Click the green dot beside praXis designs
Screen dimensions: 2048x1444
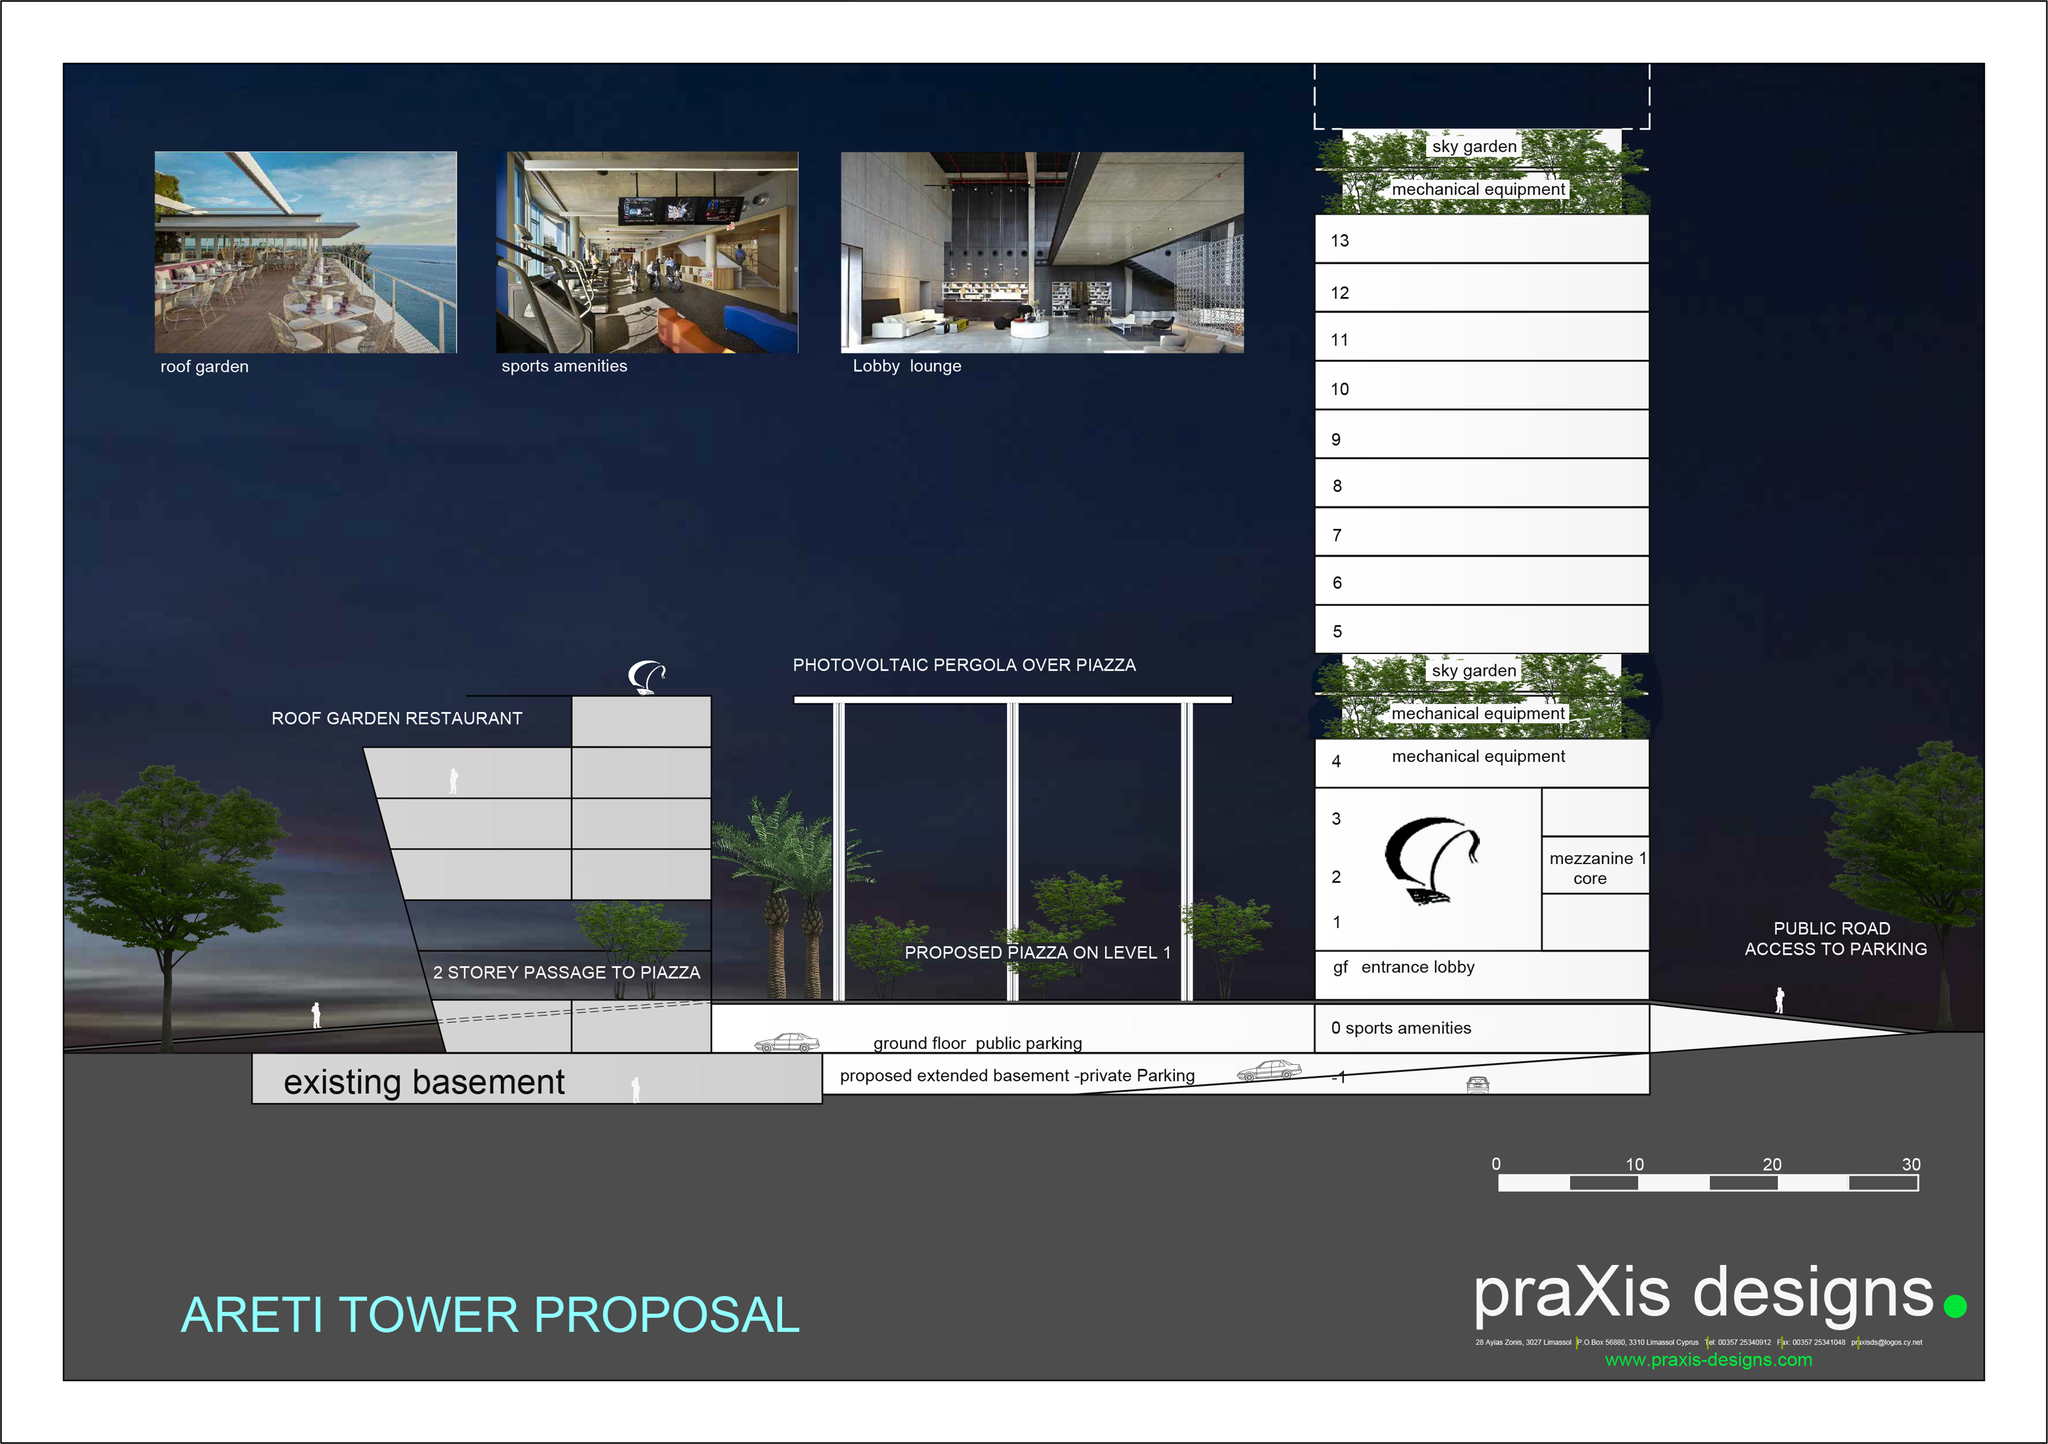[1955, 1306]
